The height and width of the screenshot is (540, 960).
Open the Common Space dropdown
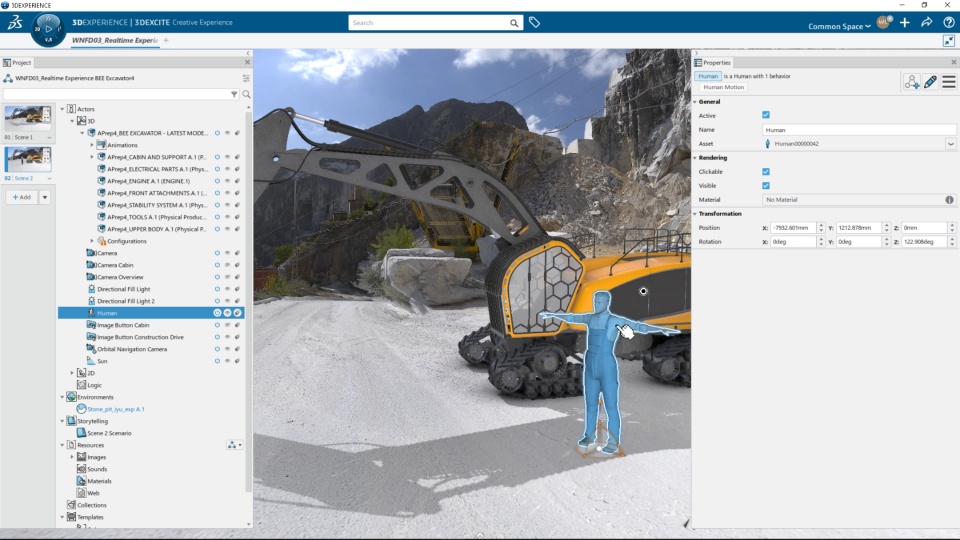(839, 26)
